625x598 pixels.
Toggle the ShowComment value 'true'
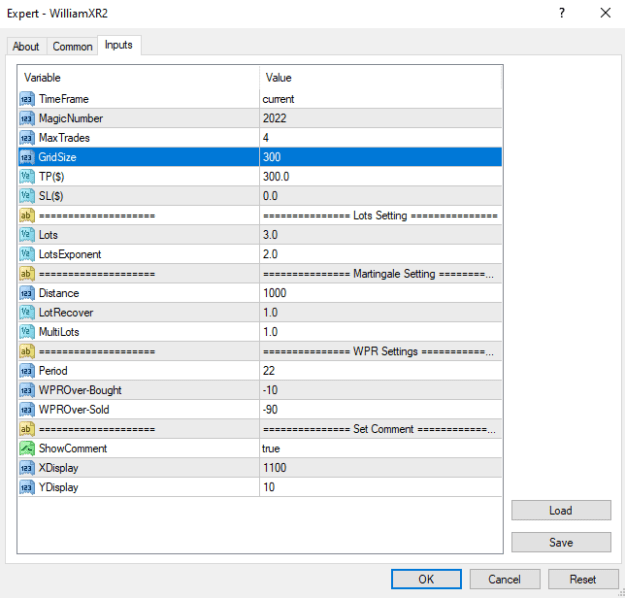[x=381, y=448]
